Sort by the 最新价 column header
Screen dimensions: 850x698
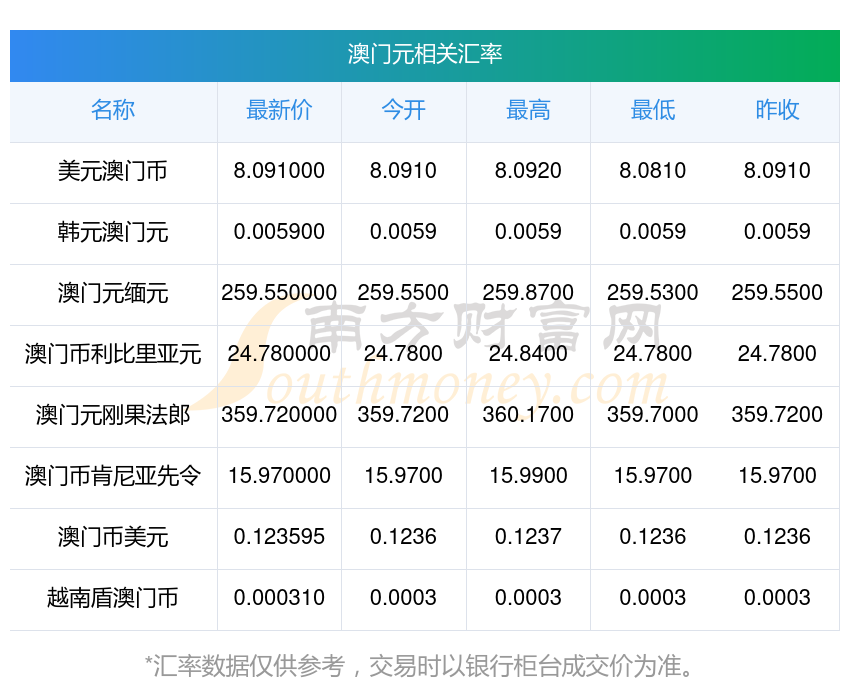(279, 111)
